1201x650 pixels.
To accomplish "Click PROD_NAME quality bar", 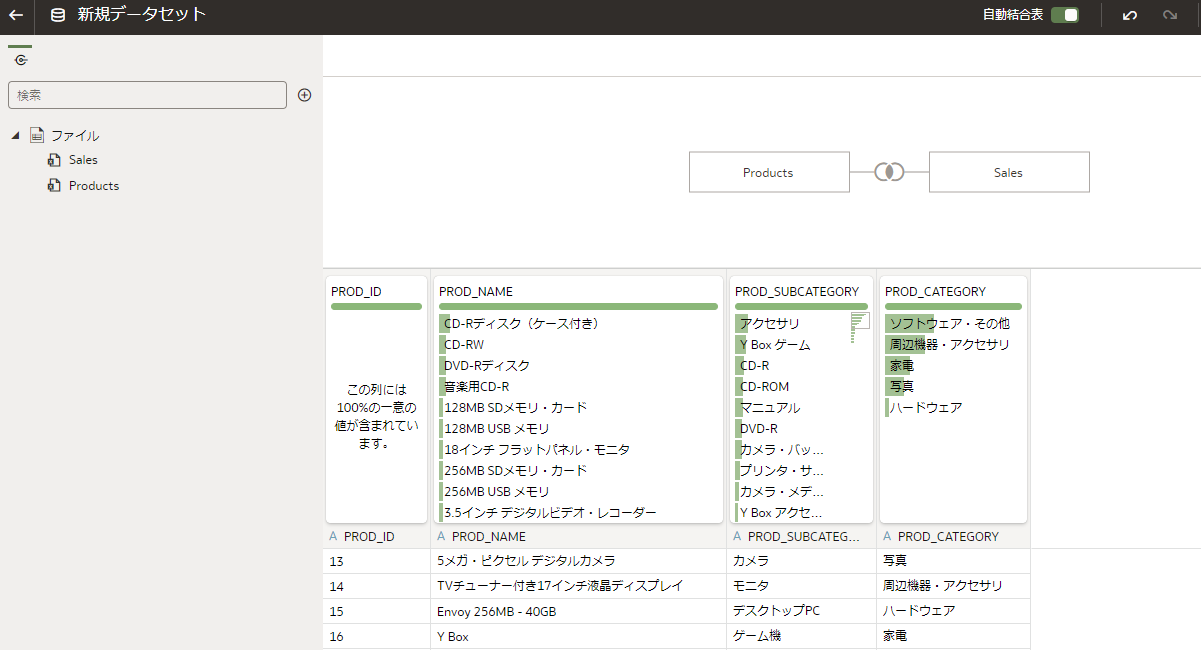I will (578, 306).
